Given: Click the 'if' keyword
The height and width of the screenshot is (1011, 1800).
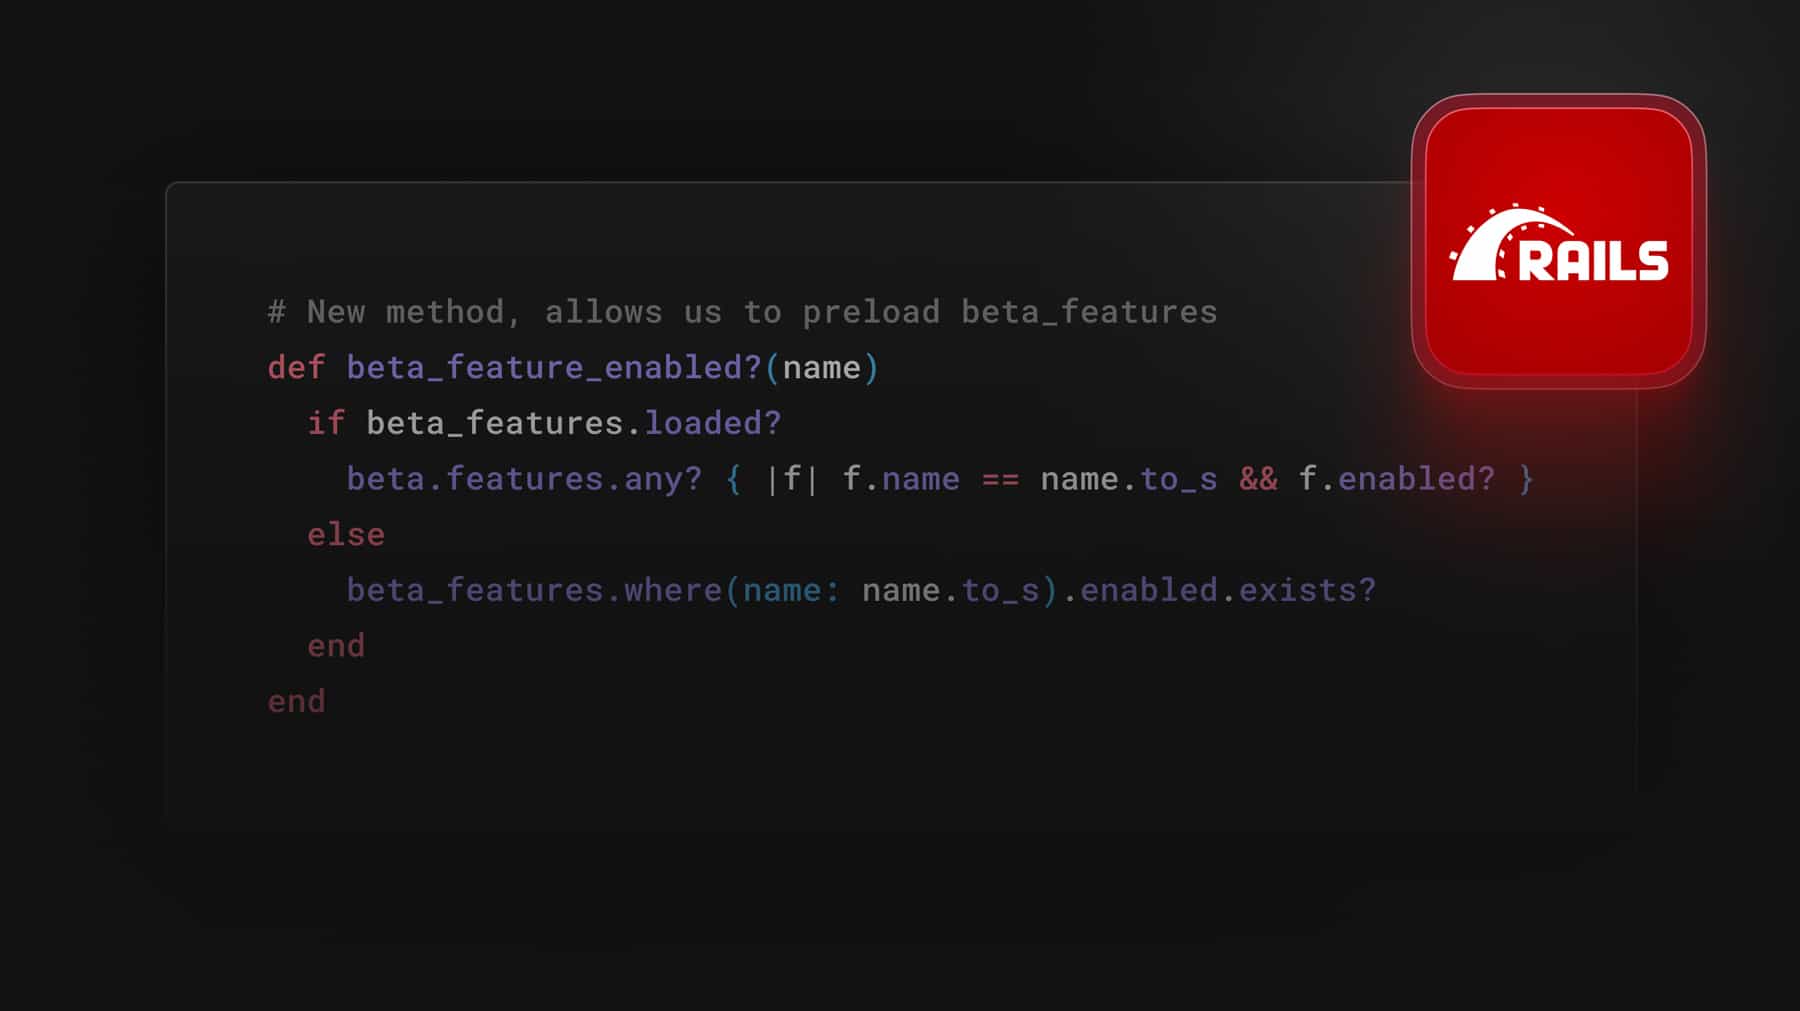Looking at the screenshot, I should (x=326, y=423).
